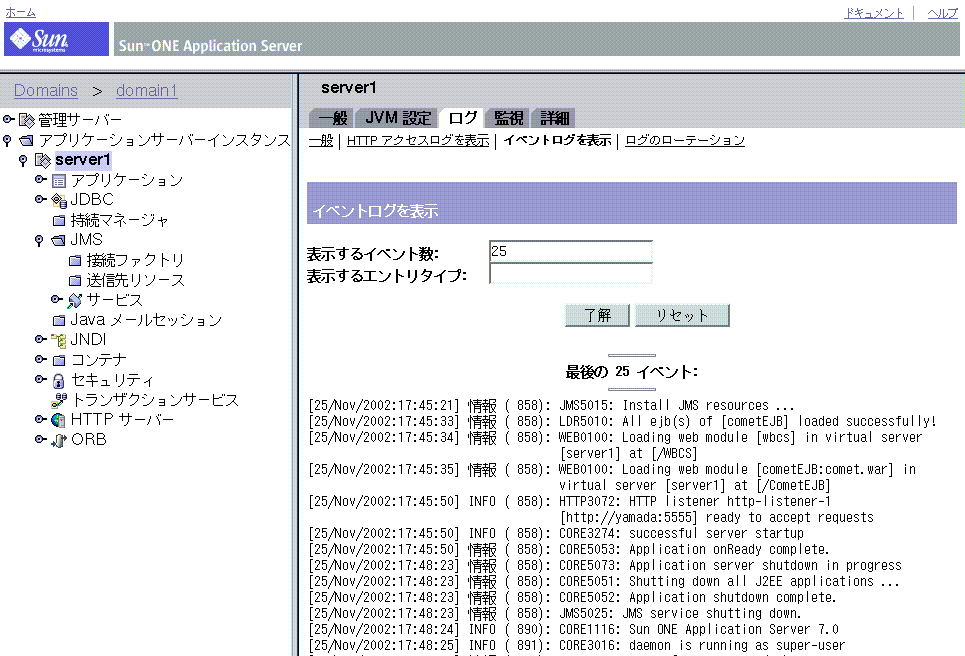965x656 pixels.
Task: Click the JNDI tree icon
Action: pos(58,340)
